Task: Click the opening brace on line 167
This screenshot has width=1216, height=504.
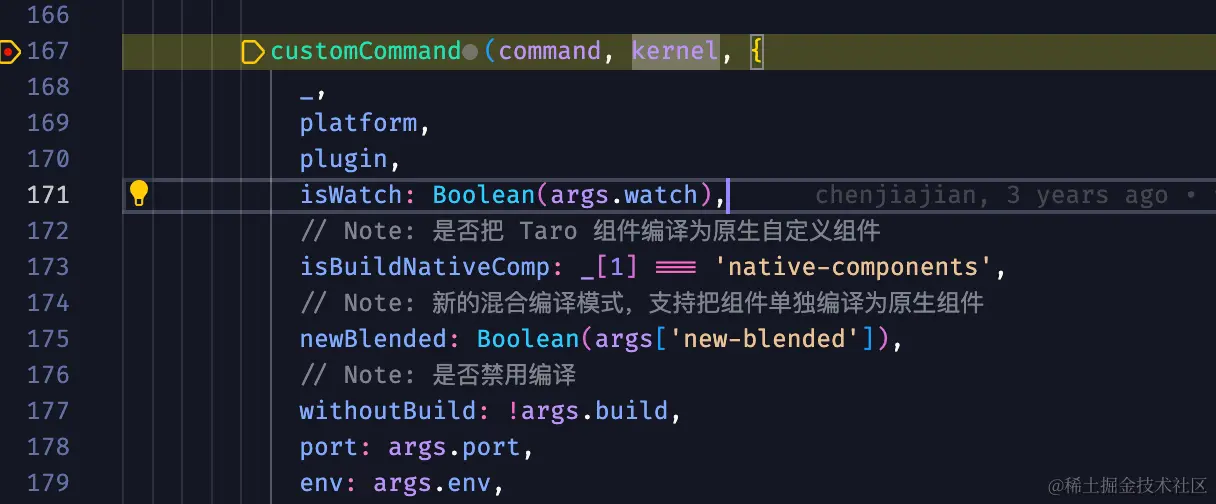Action: click(x=756, y=51)
